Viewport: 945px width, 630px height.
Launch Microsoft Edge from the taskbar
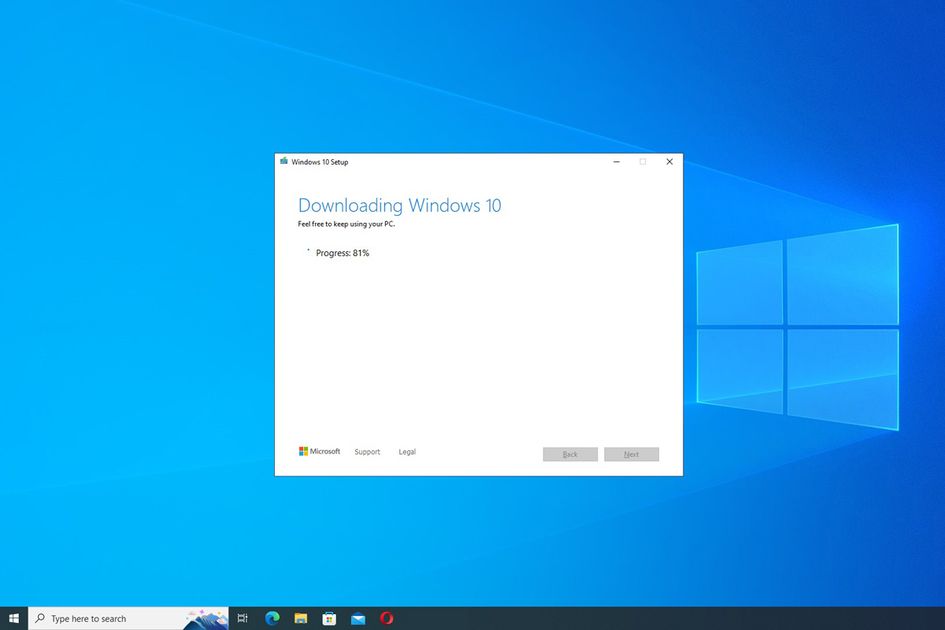tap(272, 619)
